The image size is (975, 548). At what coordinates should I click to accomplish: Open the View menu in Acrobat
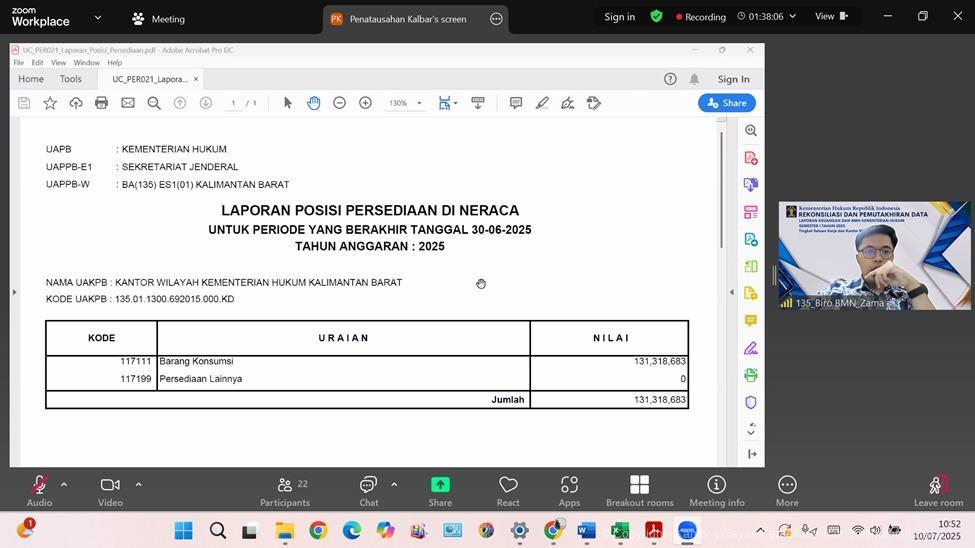coord(58,63)
